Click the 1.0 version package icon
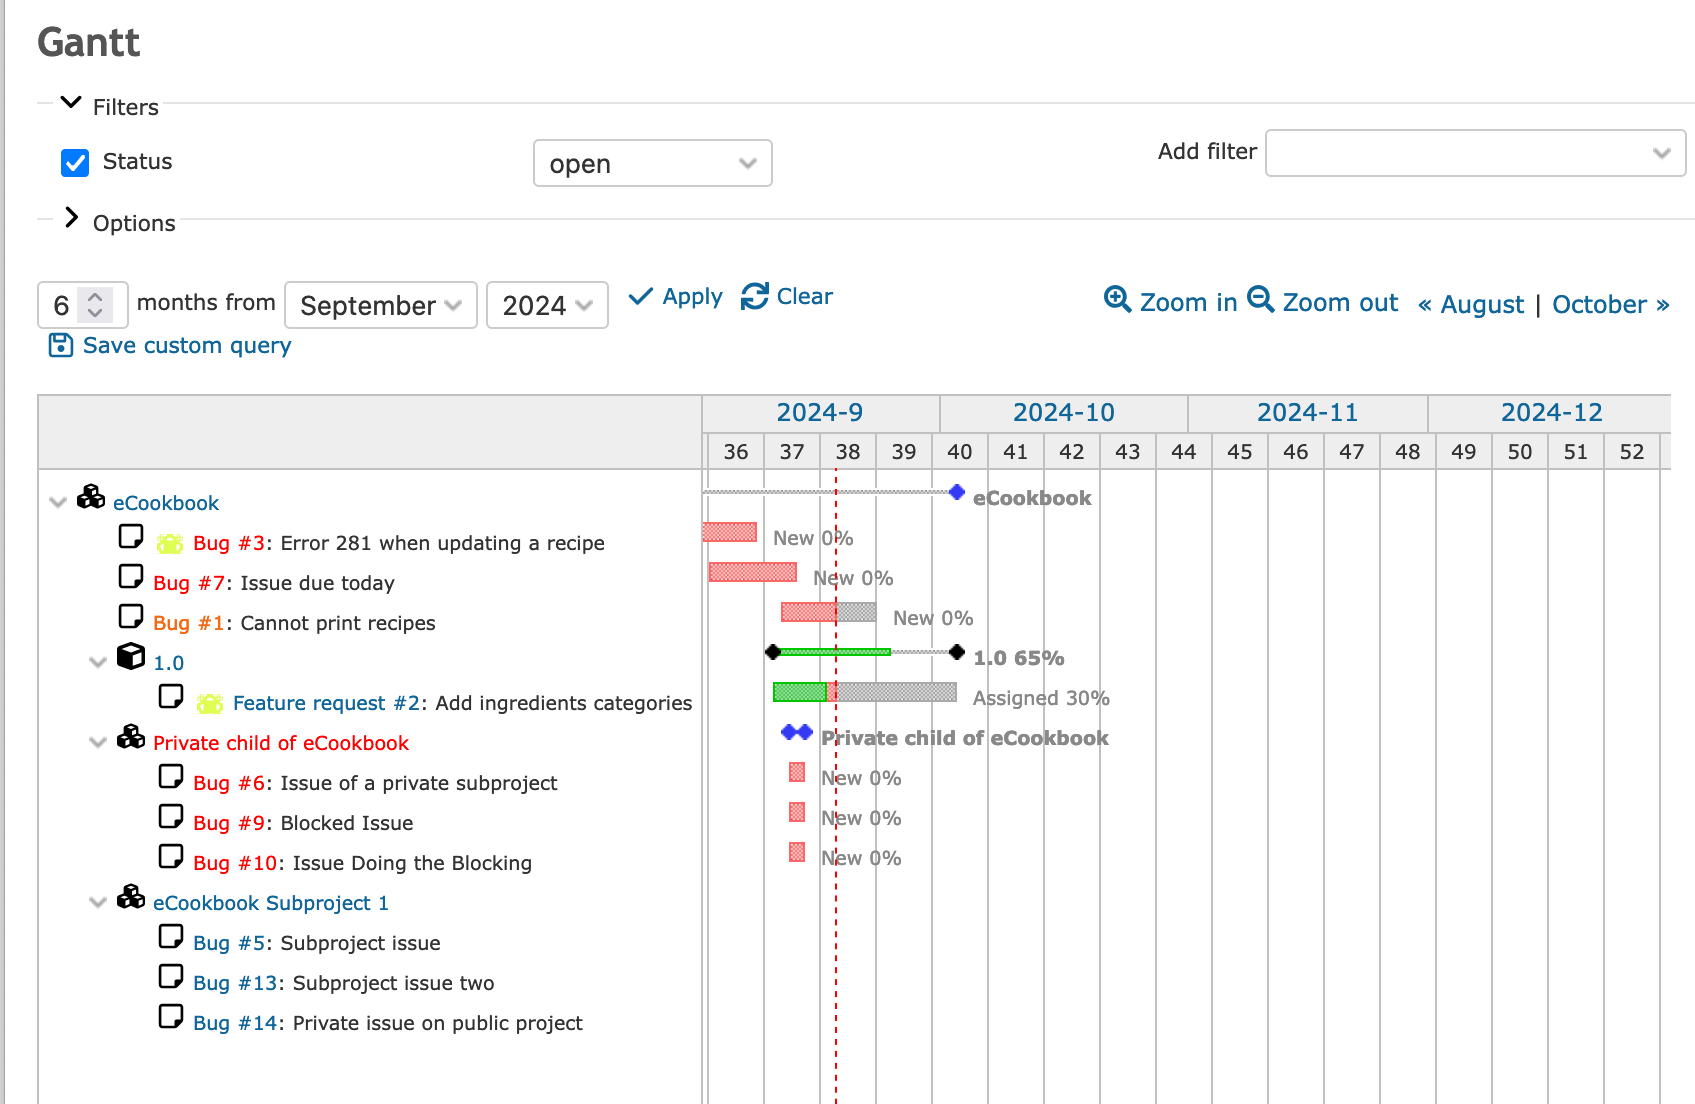The width and height of the screenshot is (1695, 1104). 131,657
